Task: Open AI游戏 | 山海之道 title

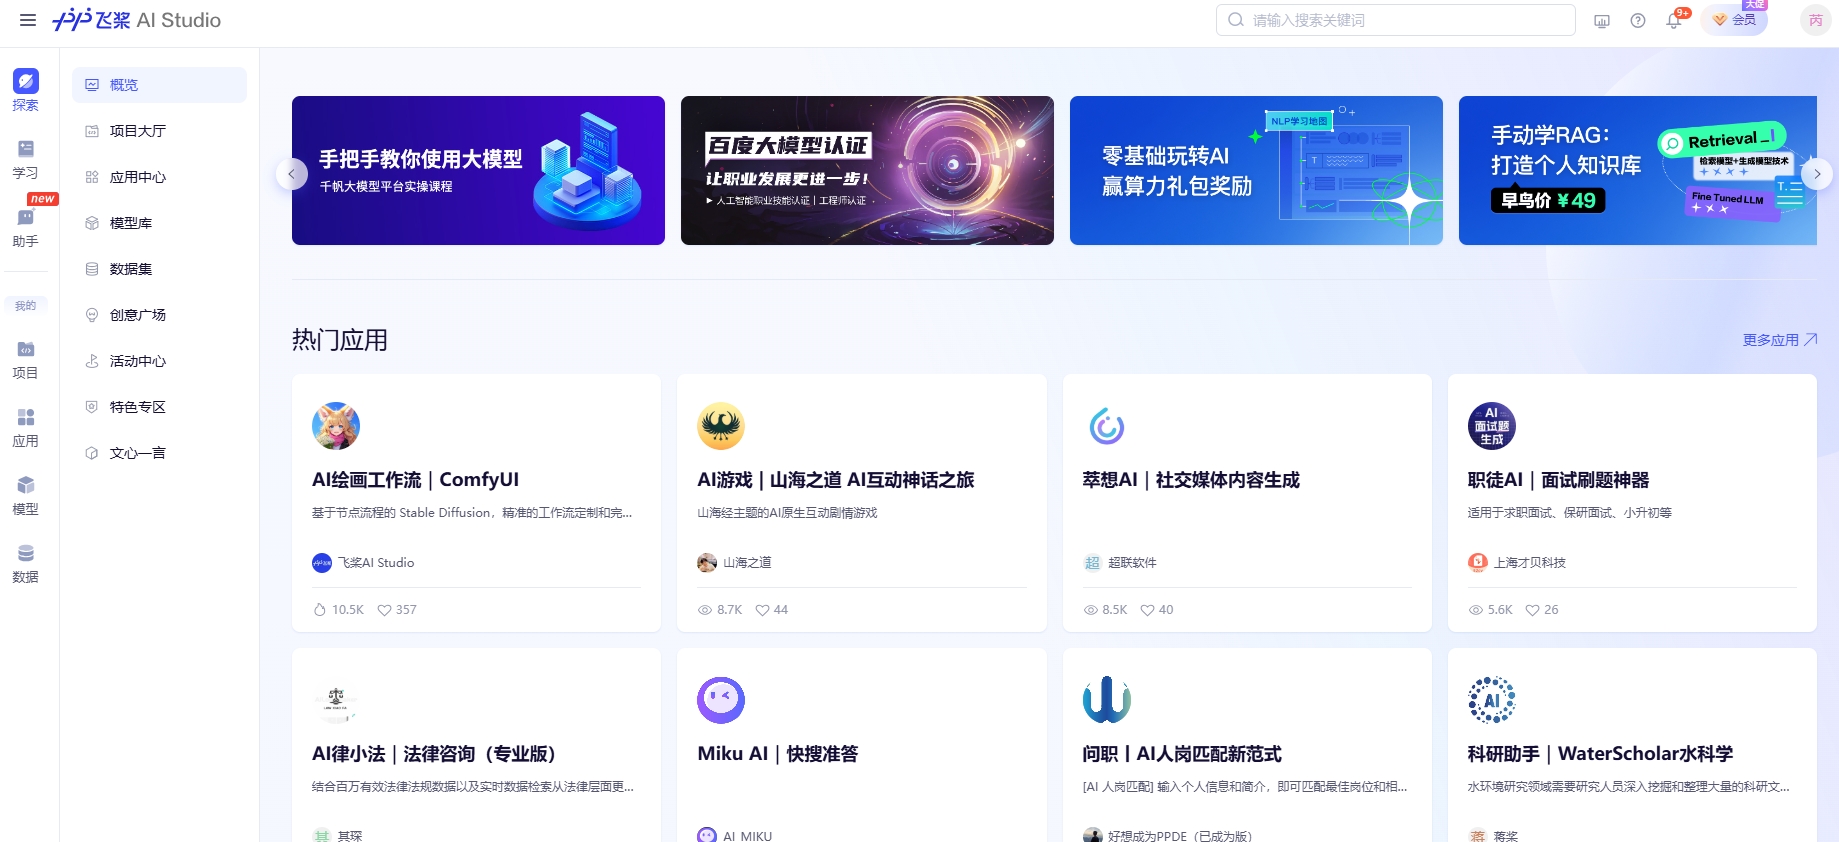Action: point(835,480)
